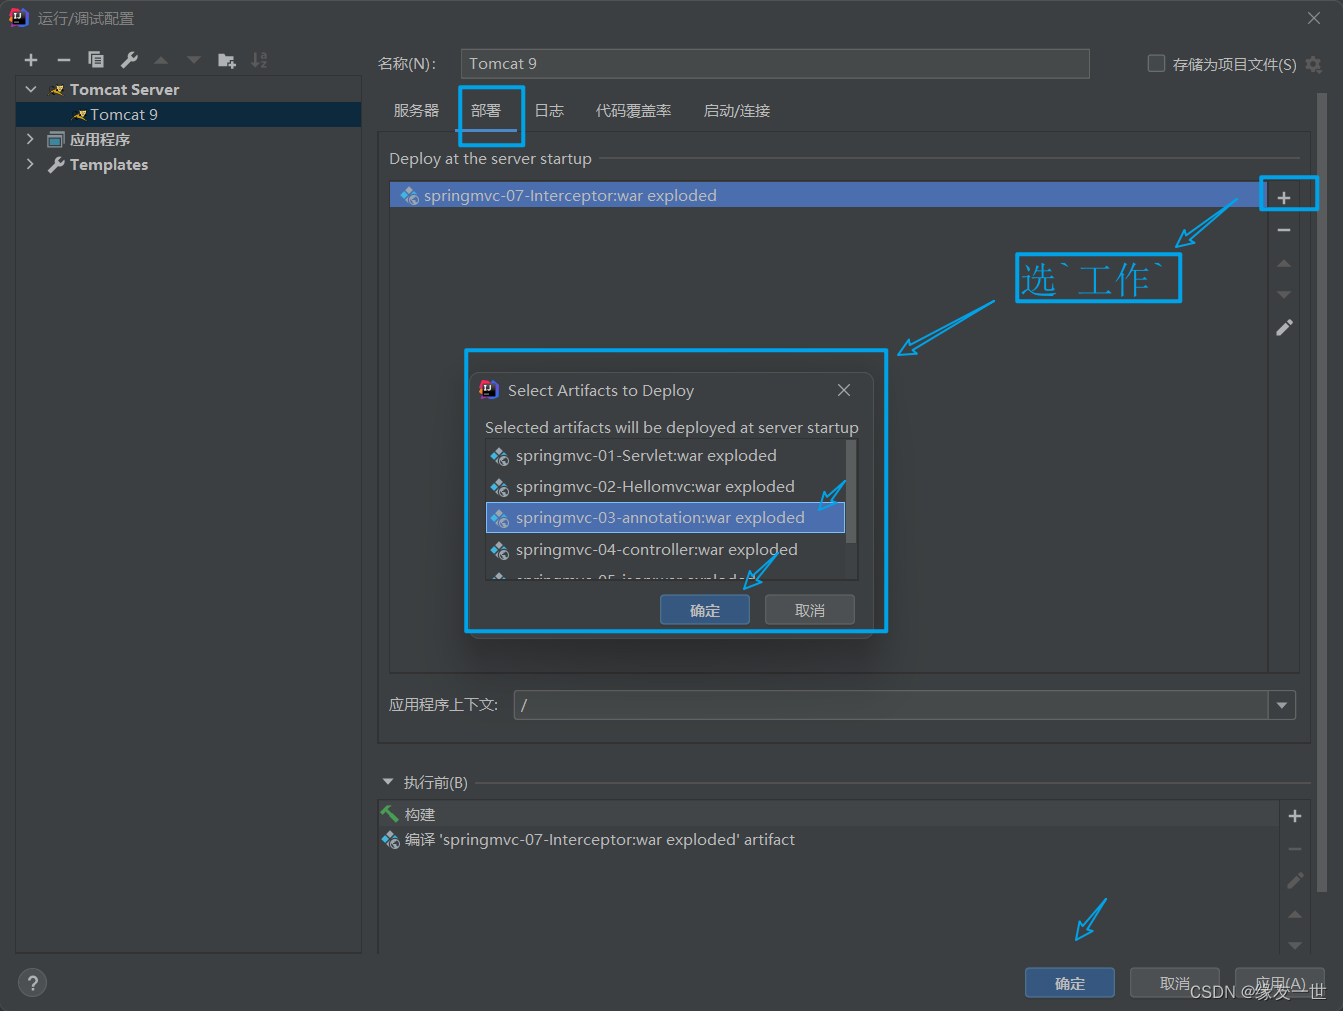Move configuration down in left toolbar
The width and height of the screenshot is (1343, 1011).
(194, 60)
